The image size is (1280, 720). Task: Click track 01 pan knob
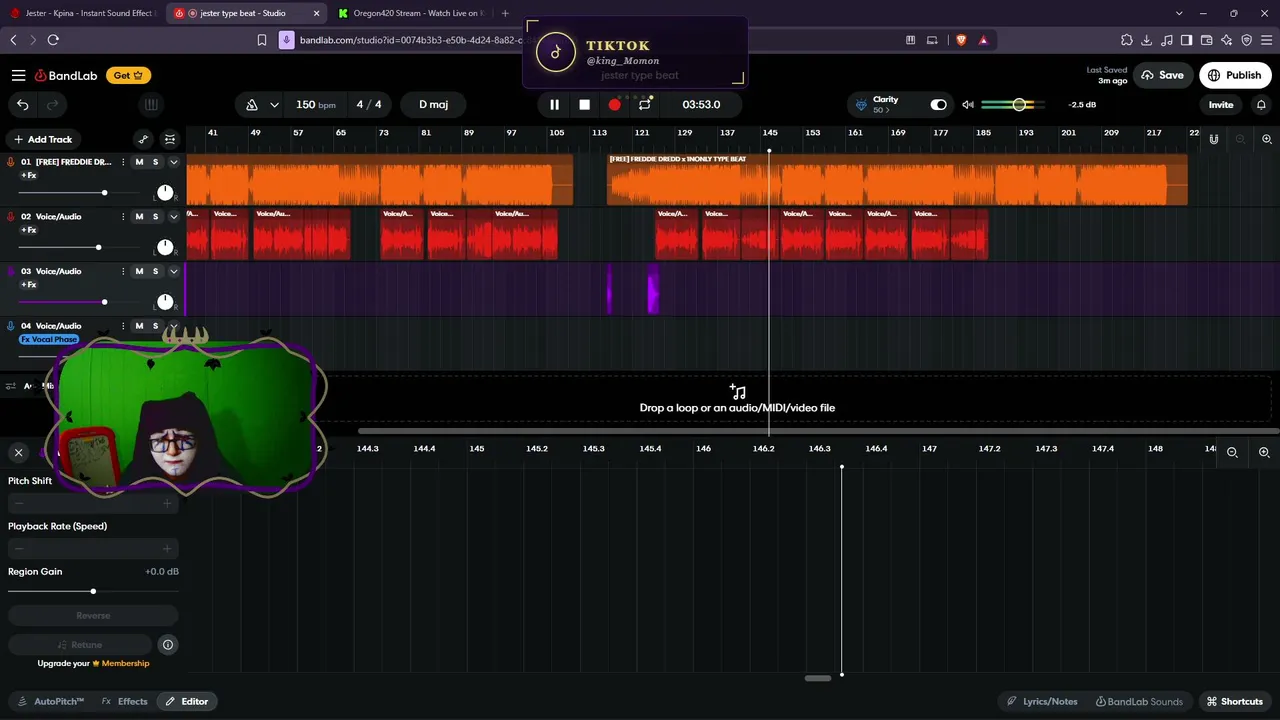click(165, 192)
